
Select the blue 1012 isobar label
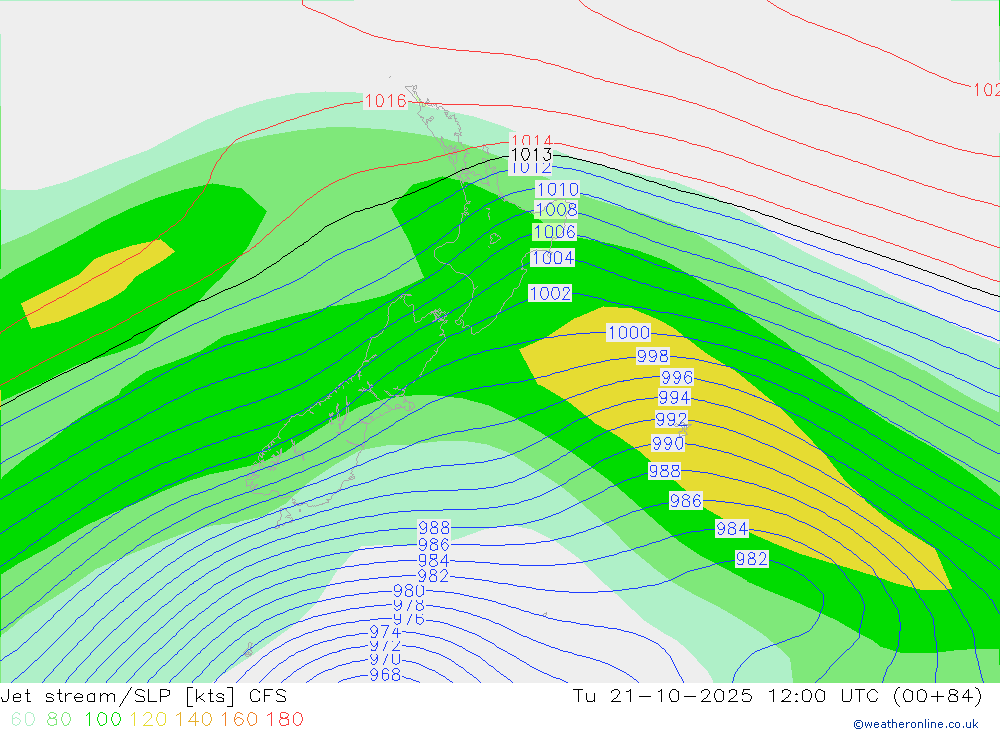click(x=531, y=167)
